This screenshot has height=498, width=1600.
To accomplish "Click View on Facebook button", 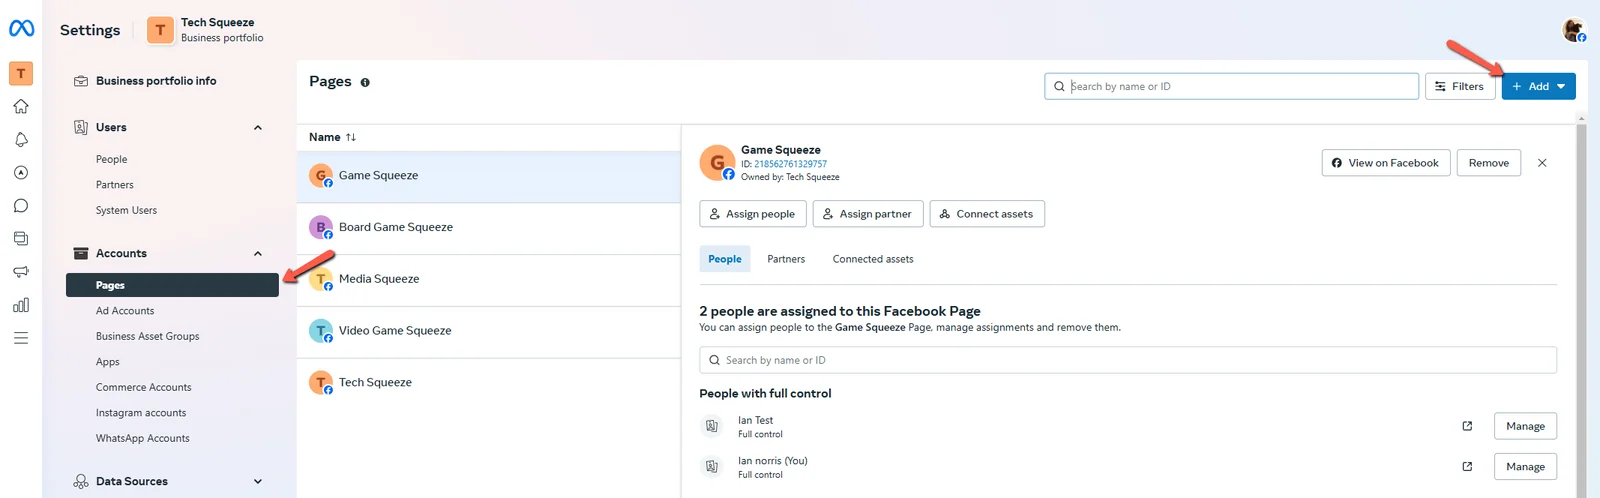I will (x=1386, y=163).
